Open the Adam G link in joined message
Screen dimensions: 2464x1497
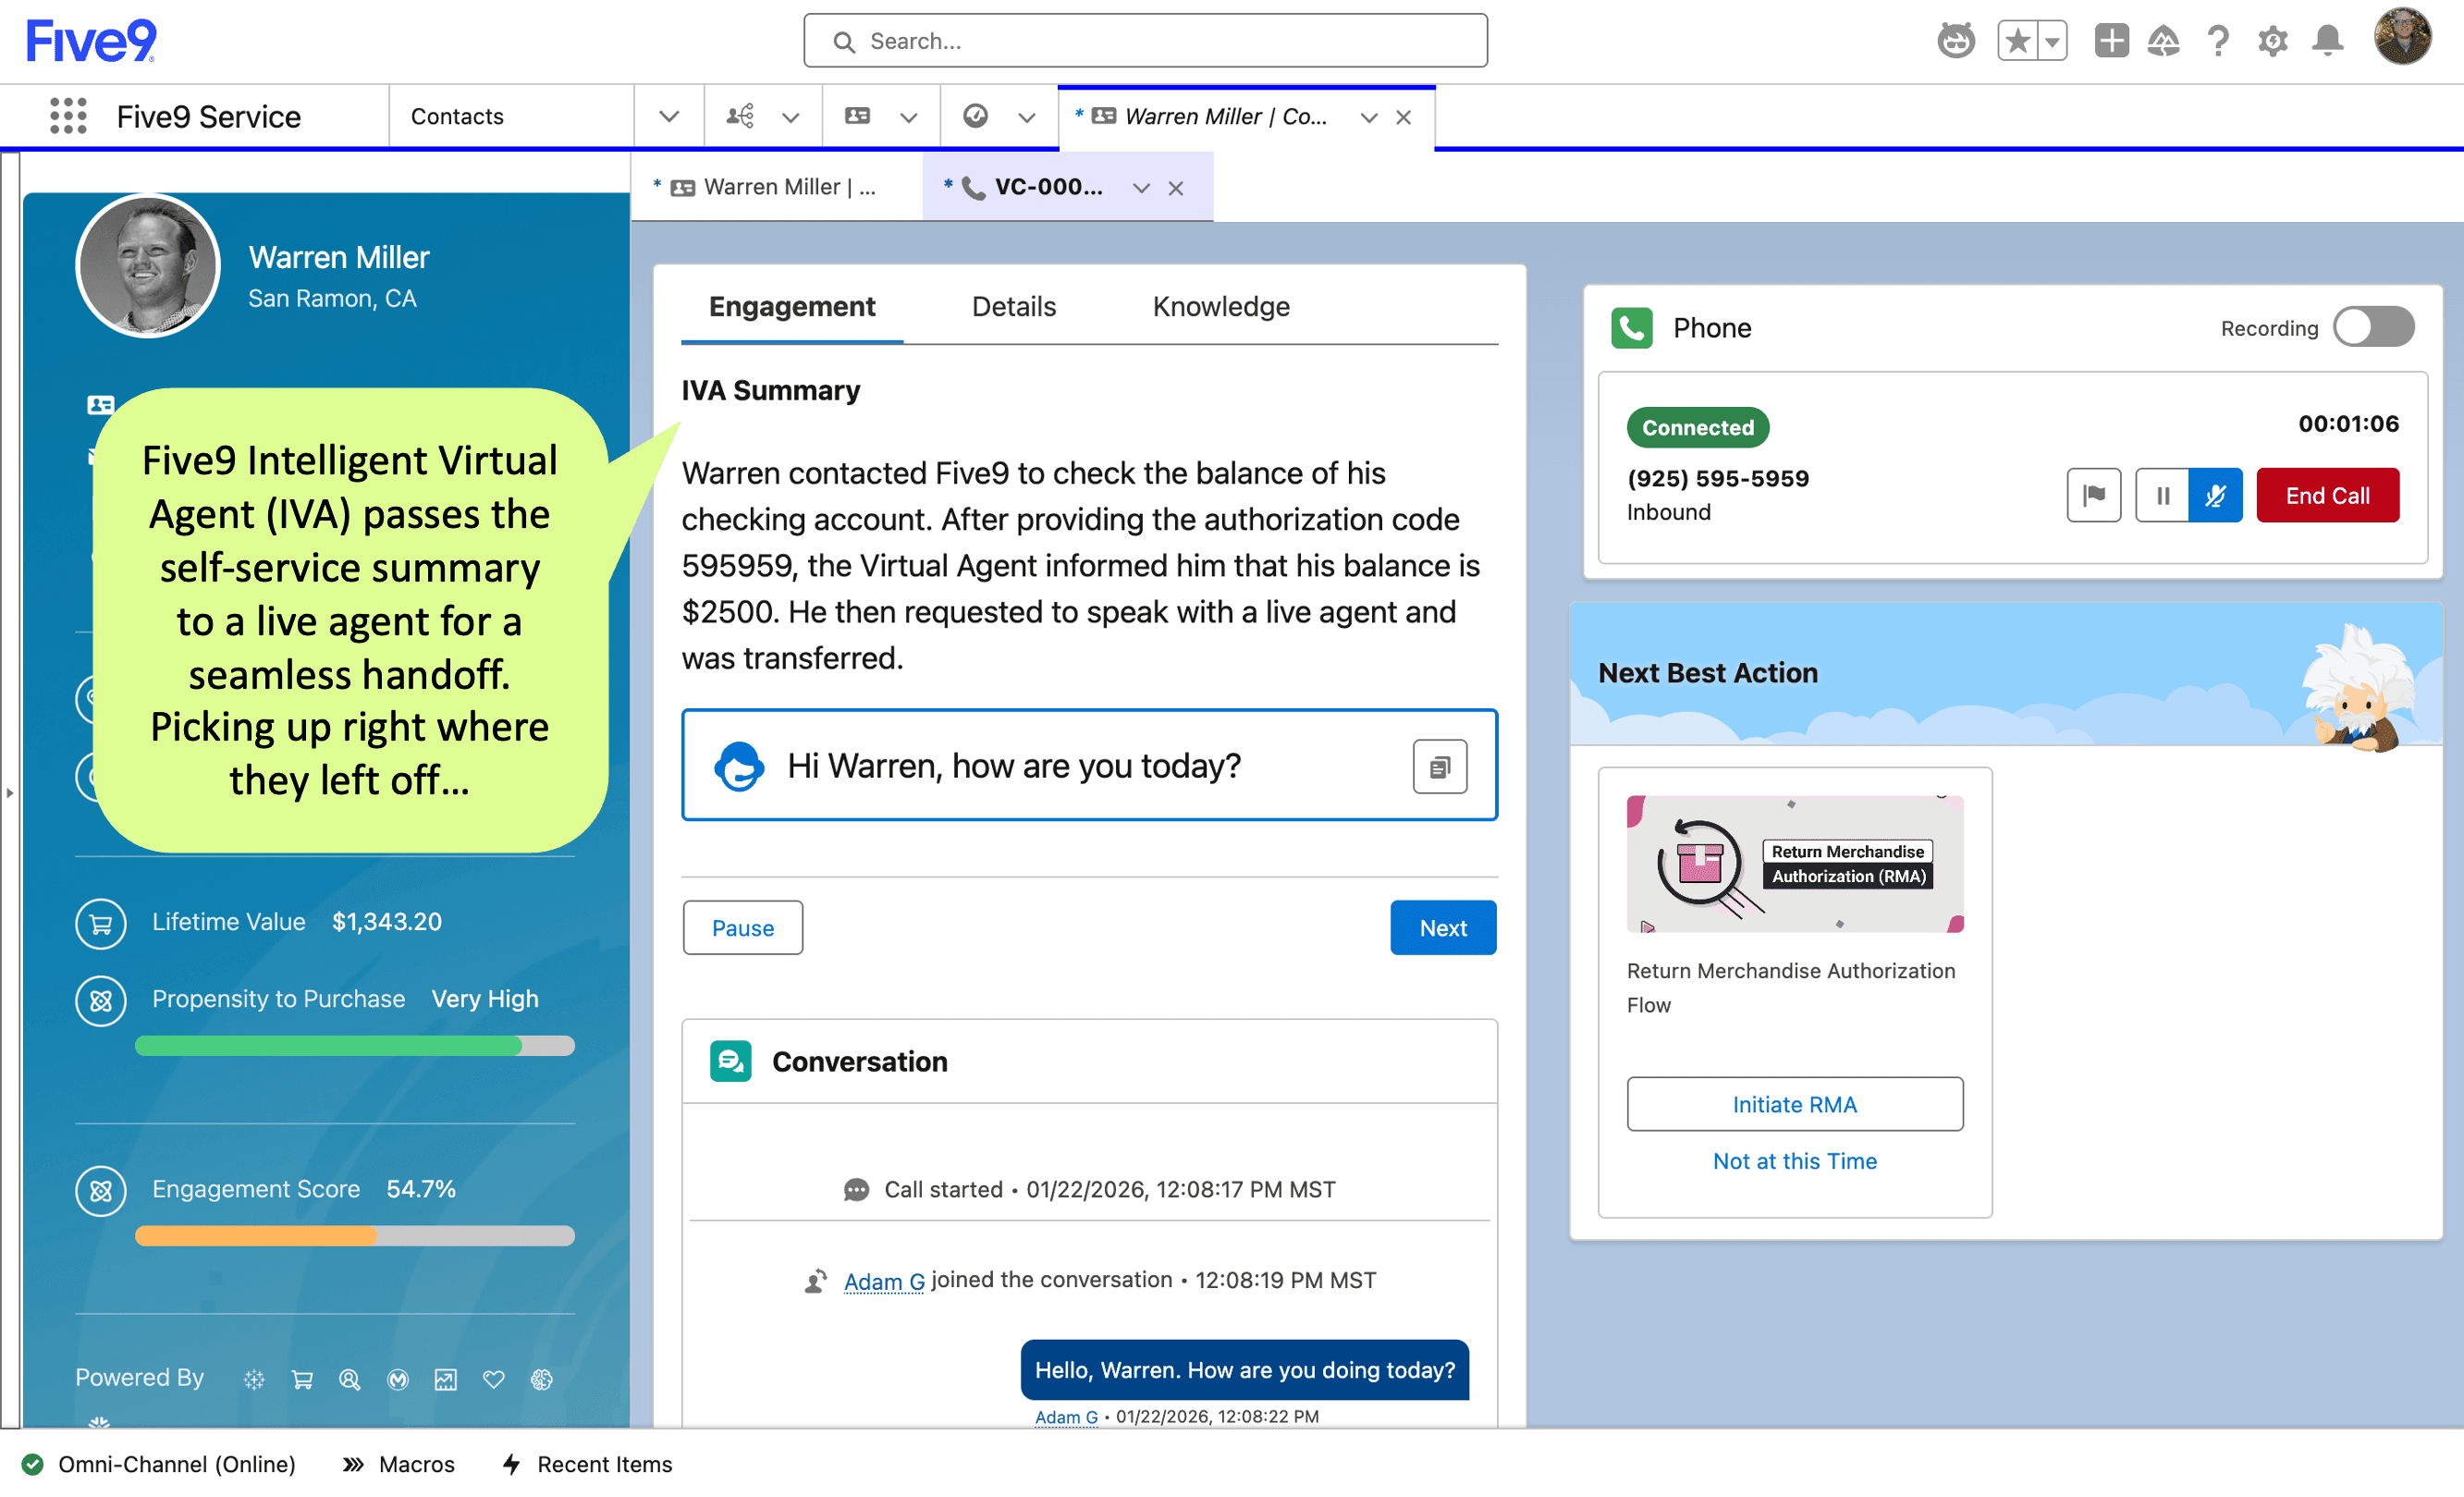[x=883, y=1280]
